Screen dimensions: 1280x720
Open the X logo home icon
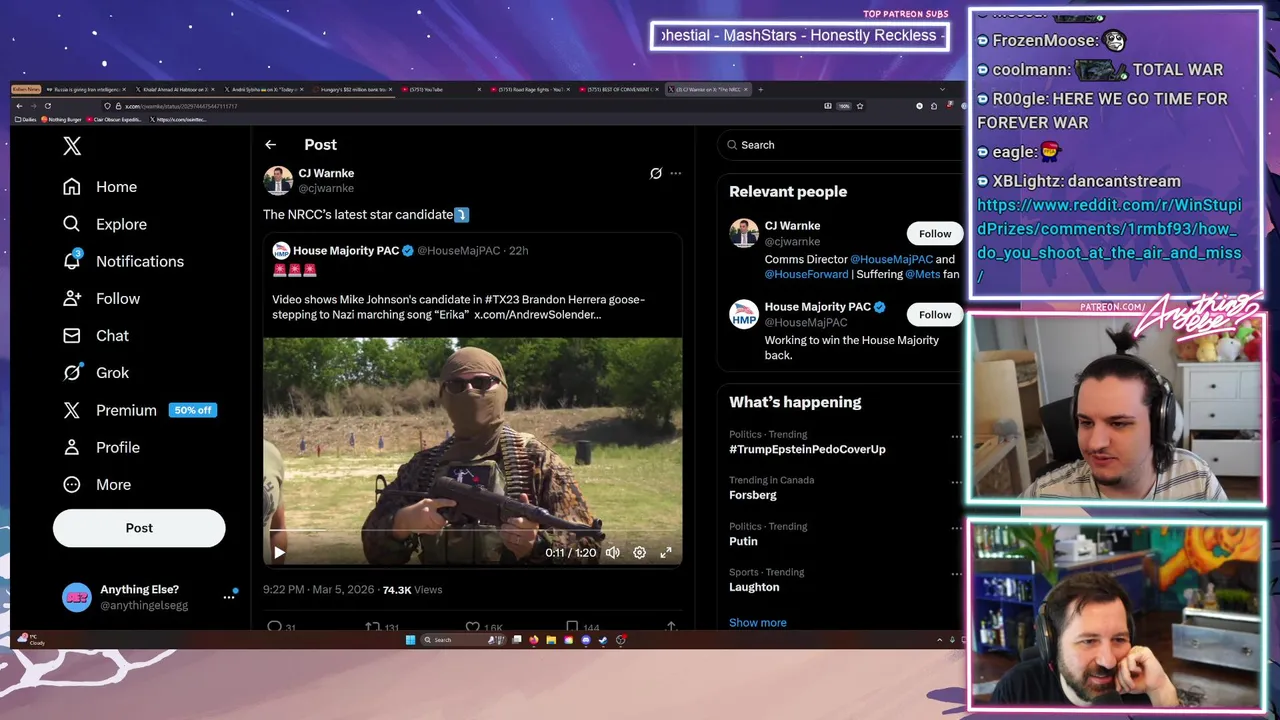72,146
